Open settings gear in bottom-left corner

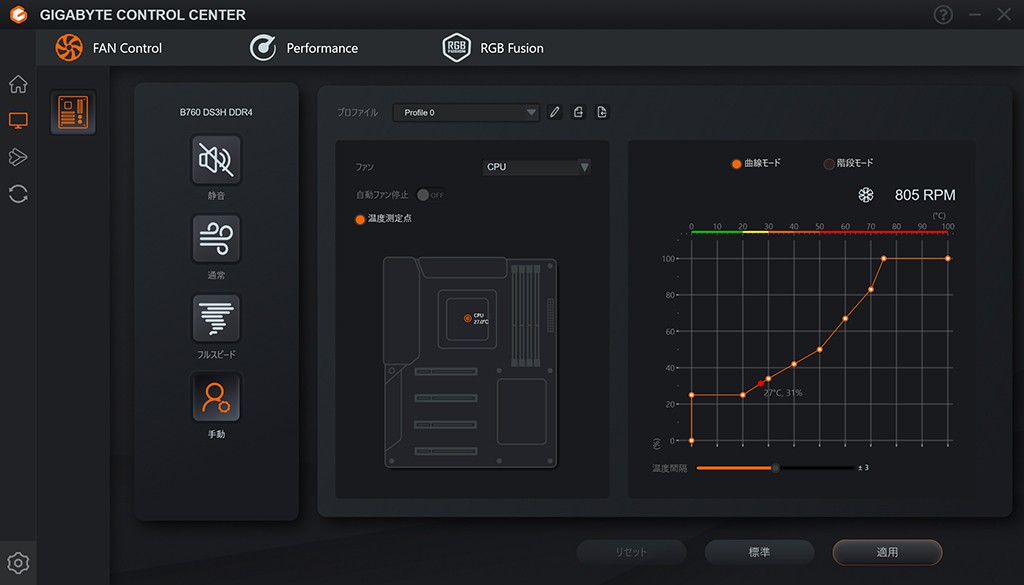click(17, 562)
